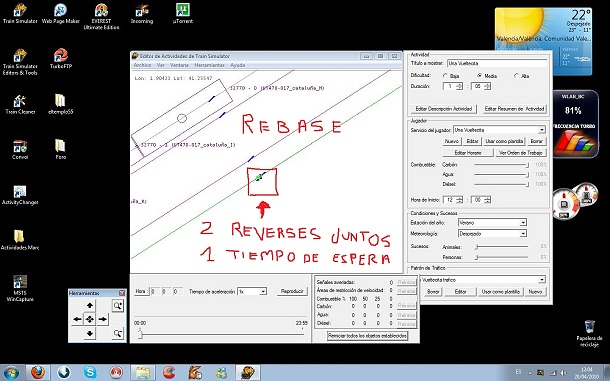Expand the Meteorología dropdown

click(523, 234)
